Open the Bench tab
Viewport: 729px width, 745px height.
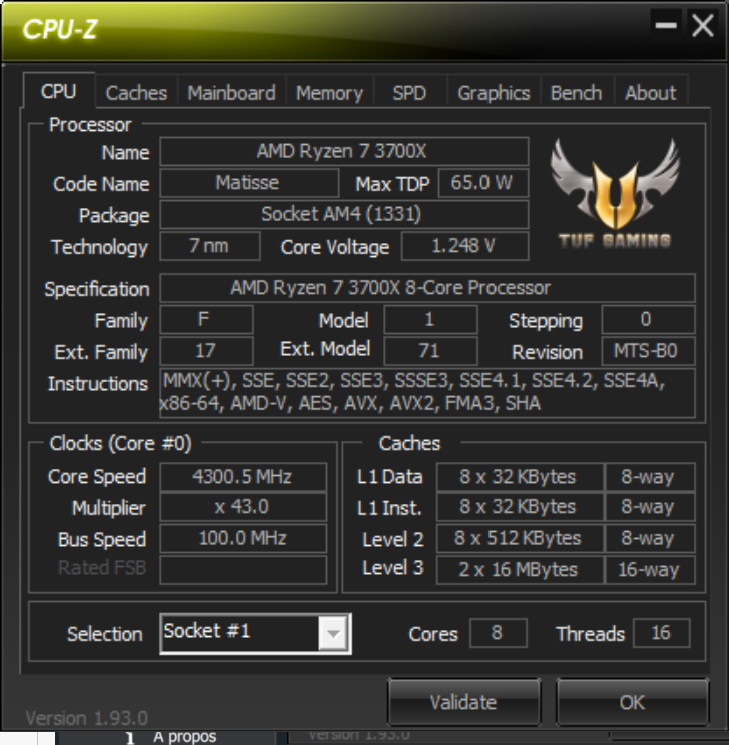(576, 93)
